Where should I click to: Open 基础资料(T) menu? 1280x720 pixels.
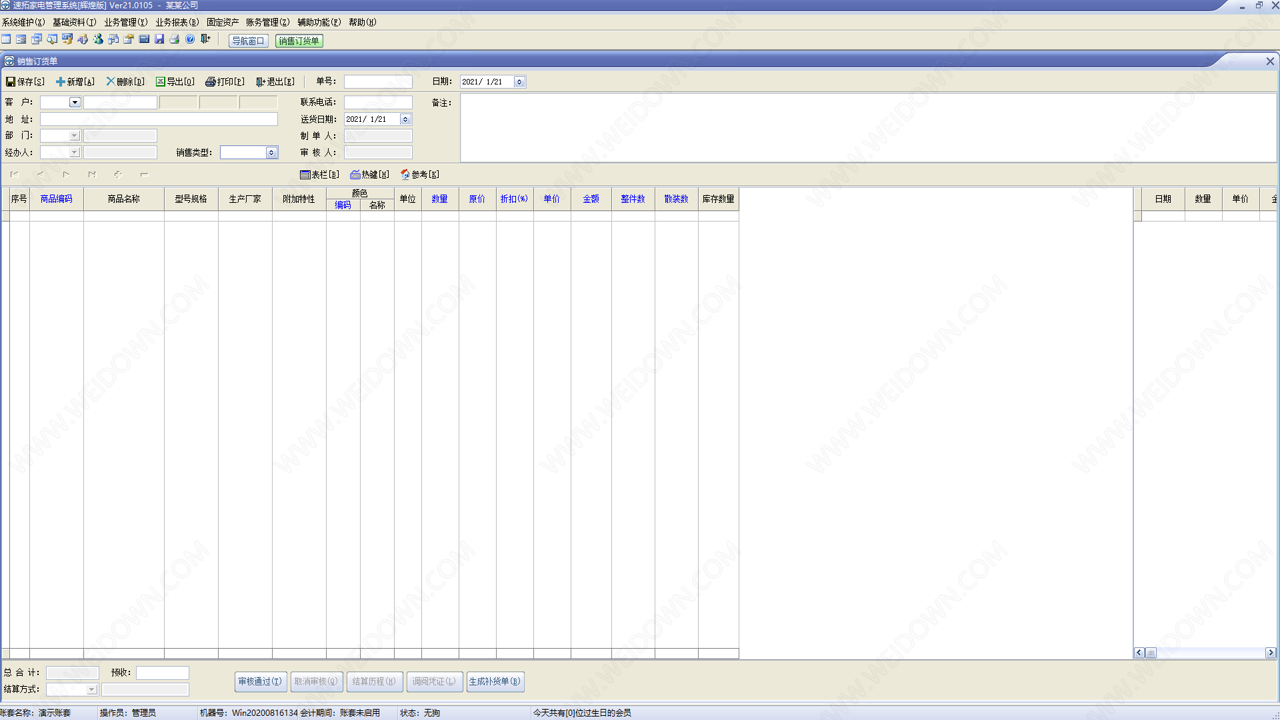click(75, 22)
